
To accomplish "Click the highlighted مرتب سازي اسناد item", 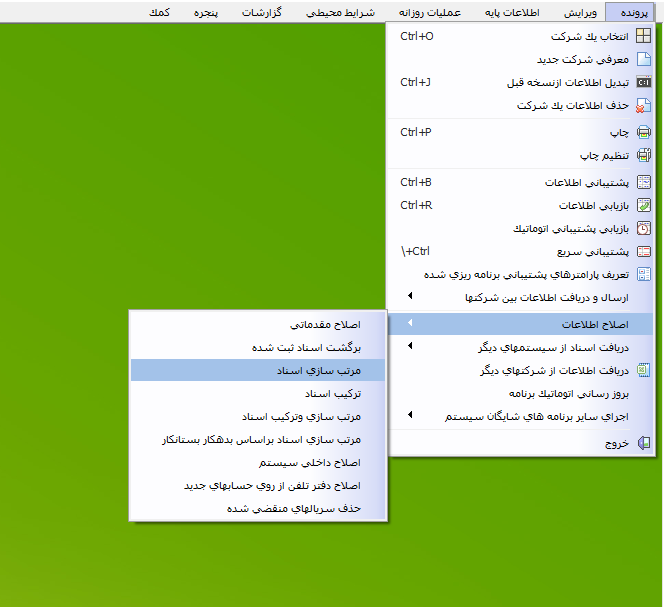I will (x=258, y=370).
